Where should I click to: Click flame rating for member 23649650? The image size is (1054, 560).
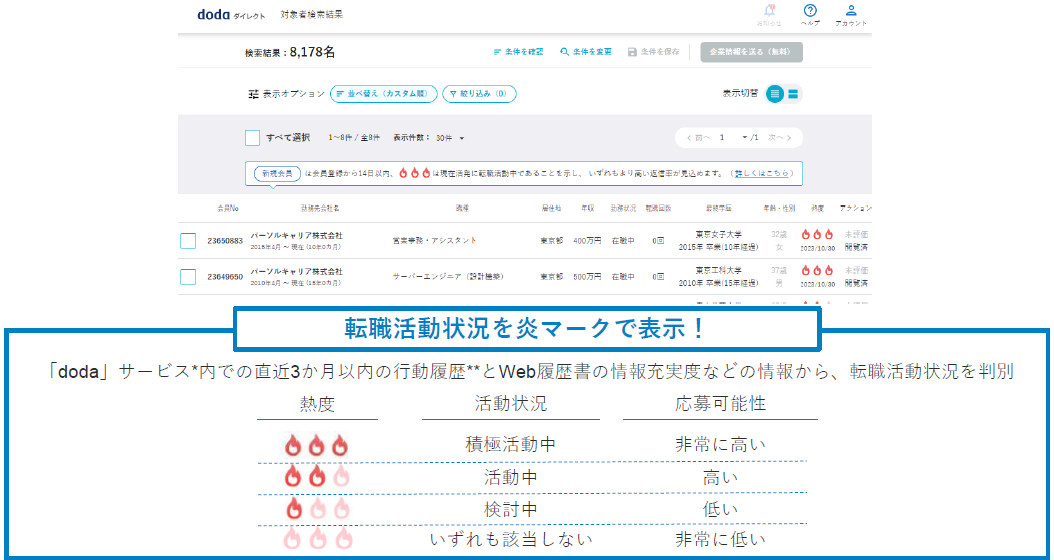point(817,271)
